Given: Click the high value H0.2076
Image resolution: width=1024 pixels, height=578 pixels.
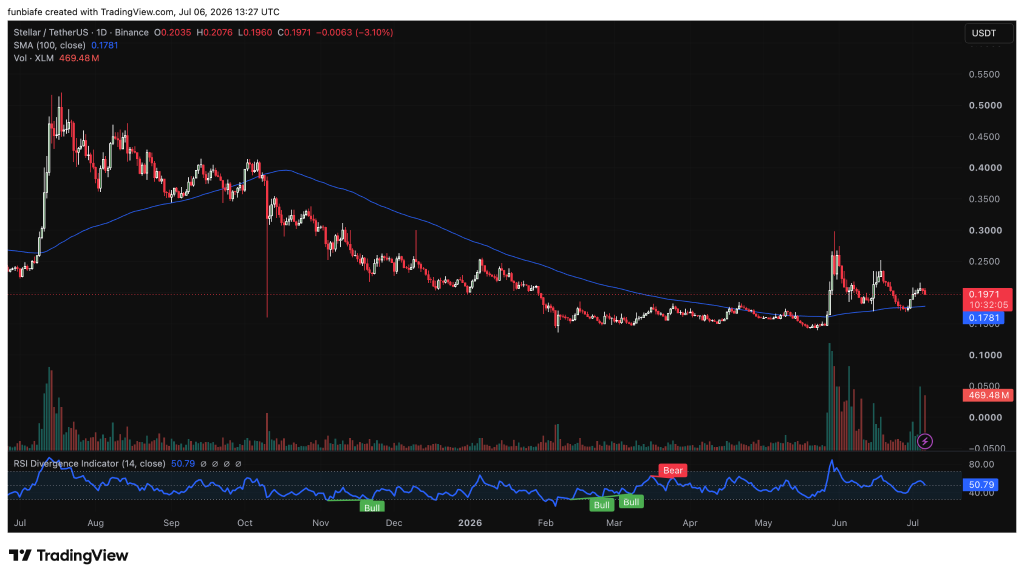Looking at the screenshot, I should [214, 33].
